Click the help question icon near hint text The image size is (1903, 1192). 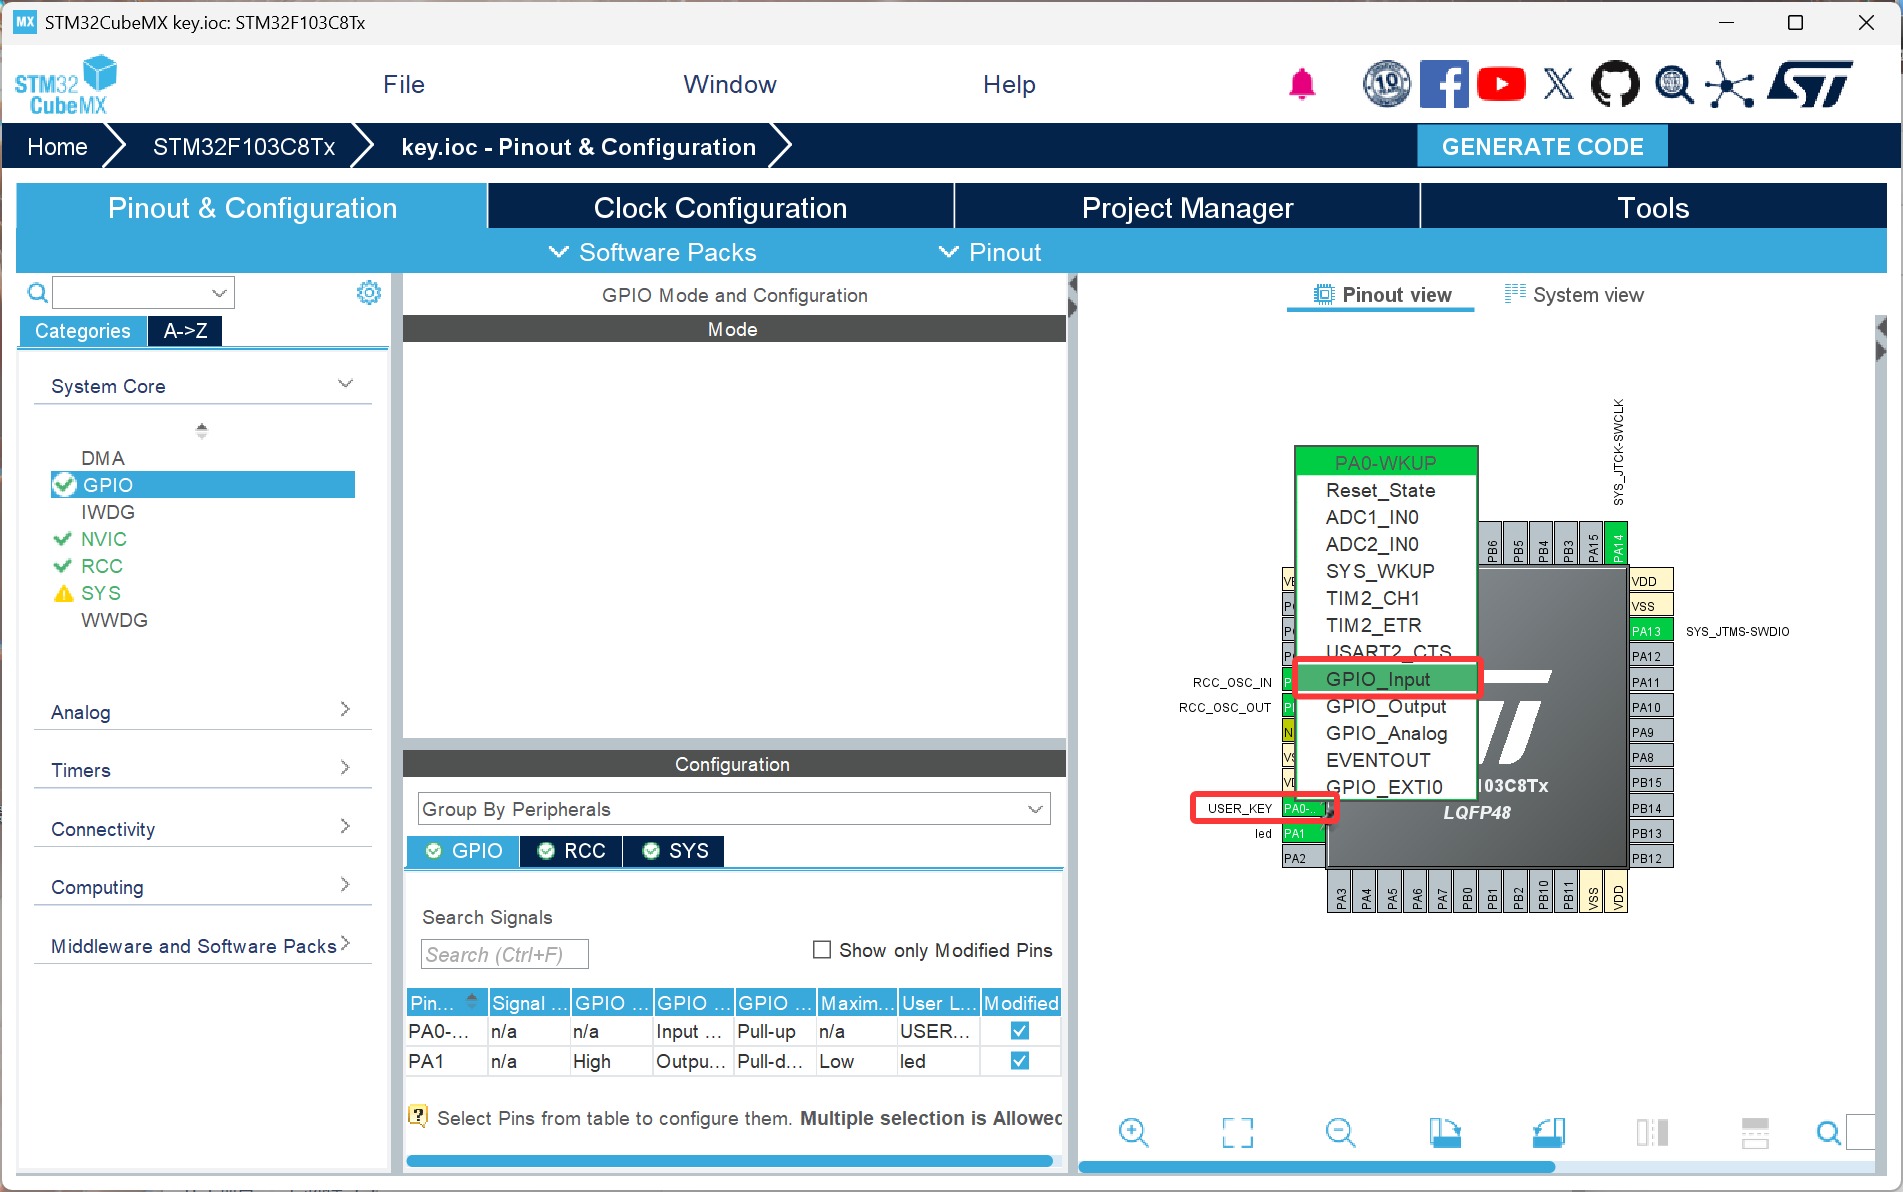418,1115
